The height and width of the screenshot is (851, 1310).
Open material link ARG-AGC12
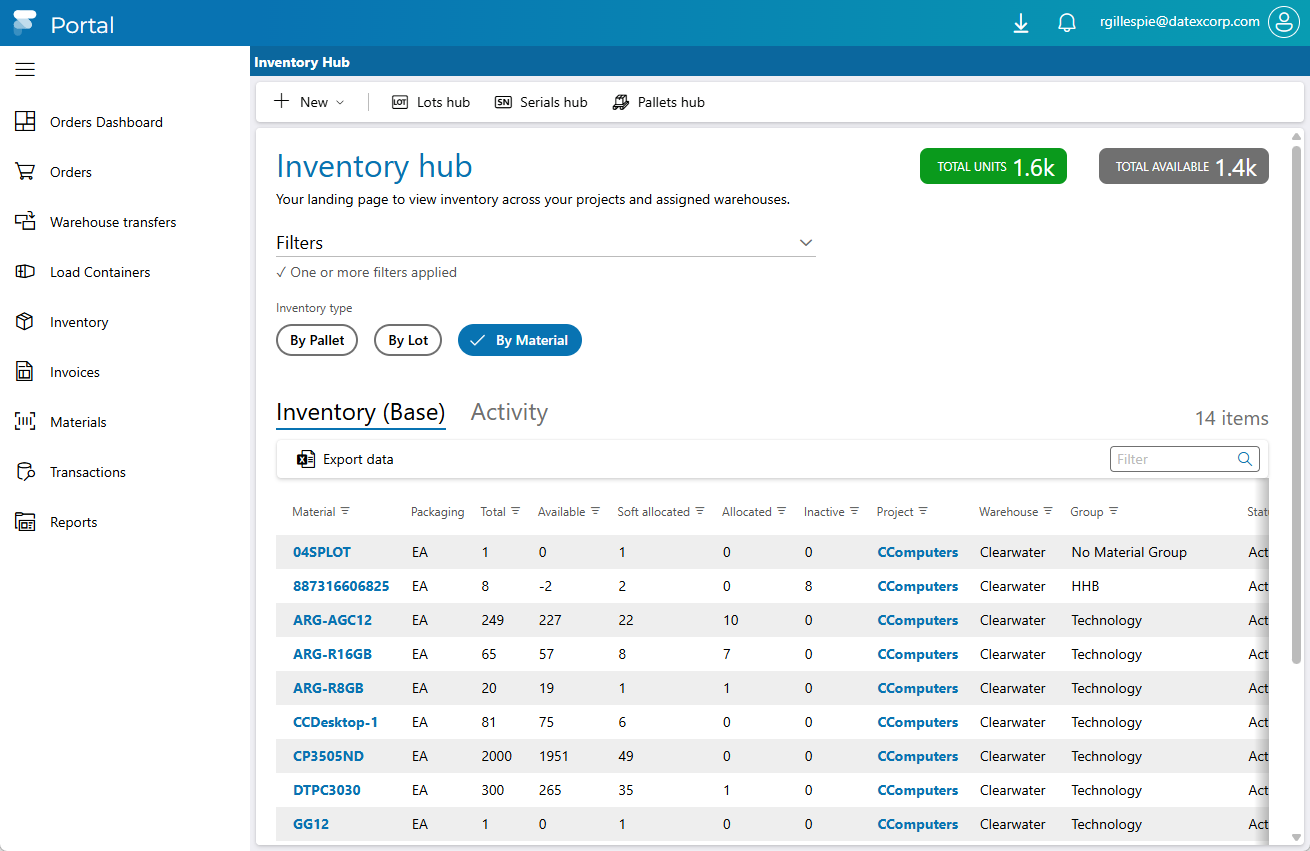pos(332,620)
